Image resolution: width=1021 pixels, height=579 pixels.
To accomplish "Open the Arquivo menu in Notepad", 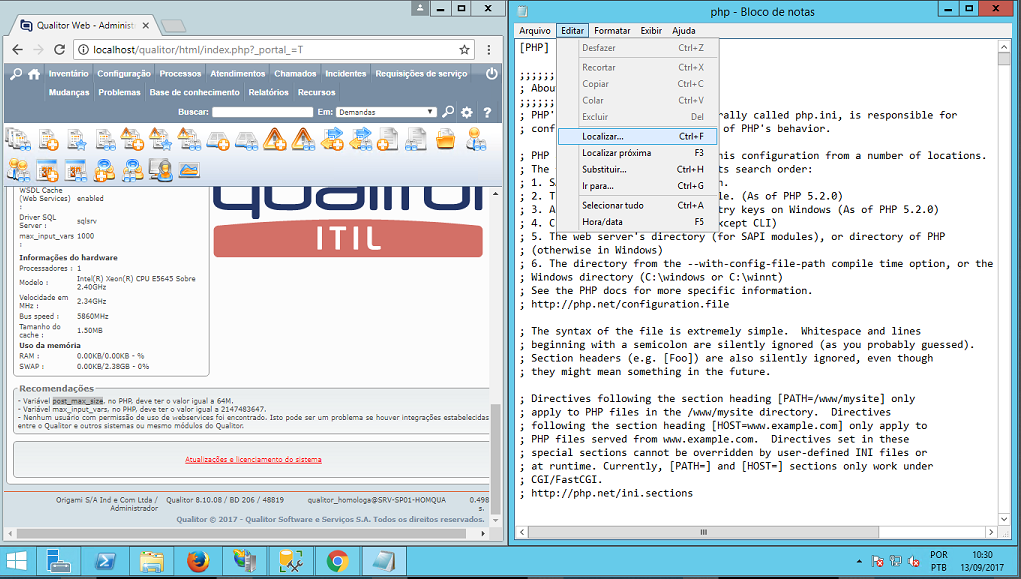I will 535,31.
